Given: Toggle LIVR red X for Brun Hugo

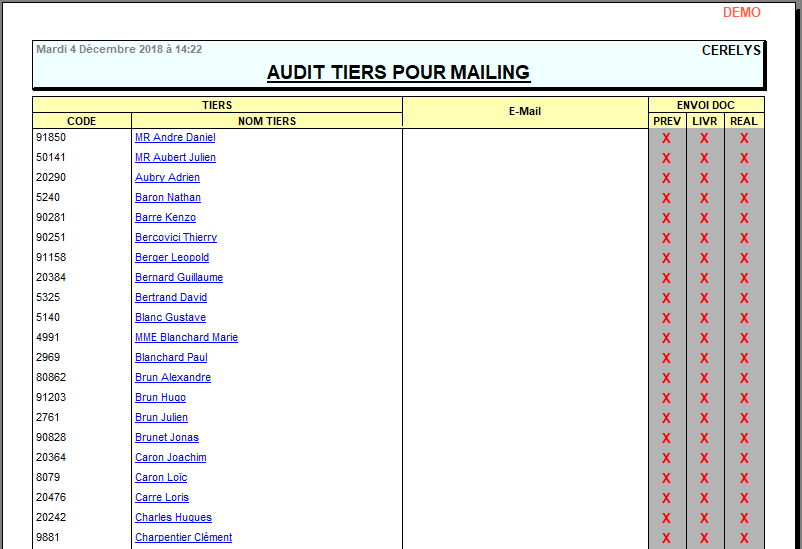Looking at the screenshot, I should [x=704, y=399].
